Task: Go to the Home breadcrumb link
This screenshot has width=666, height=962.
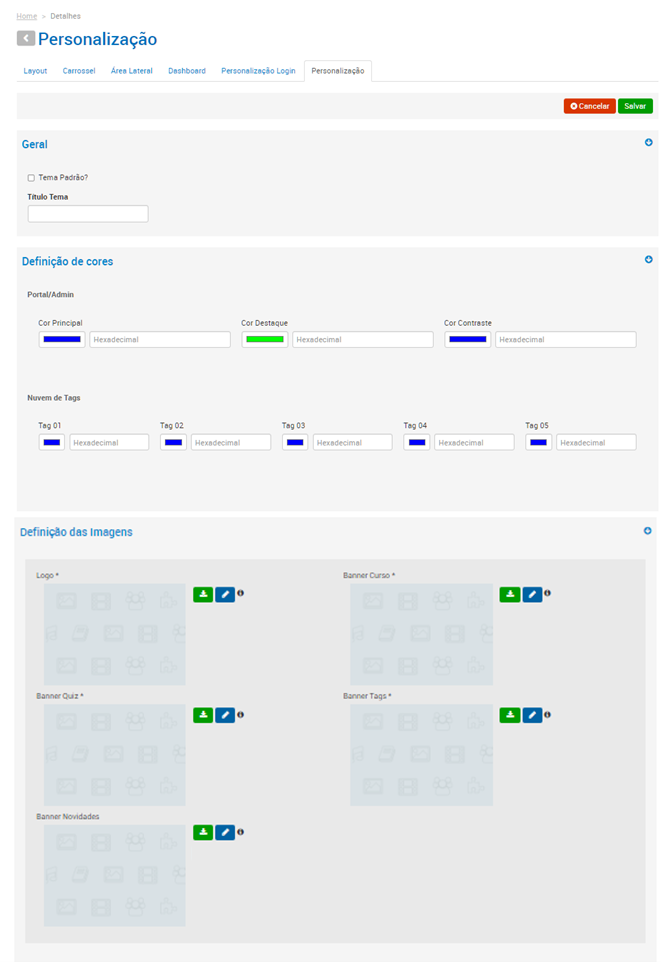Action: [x=27, y=16]
